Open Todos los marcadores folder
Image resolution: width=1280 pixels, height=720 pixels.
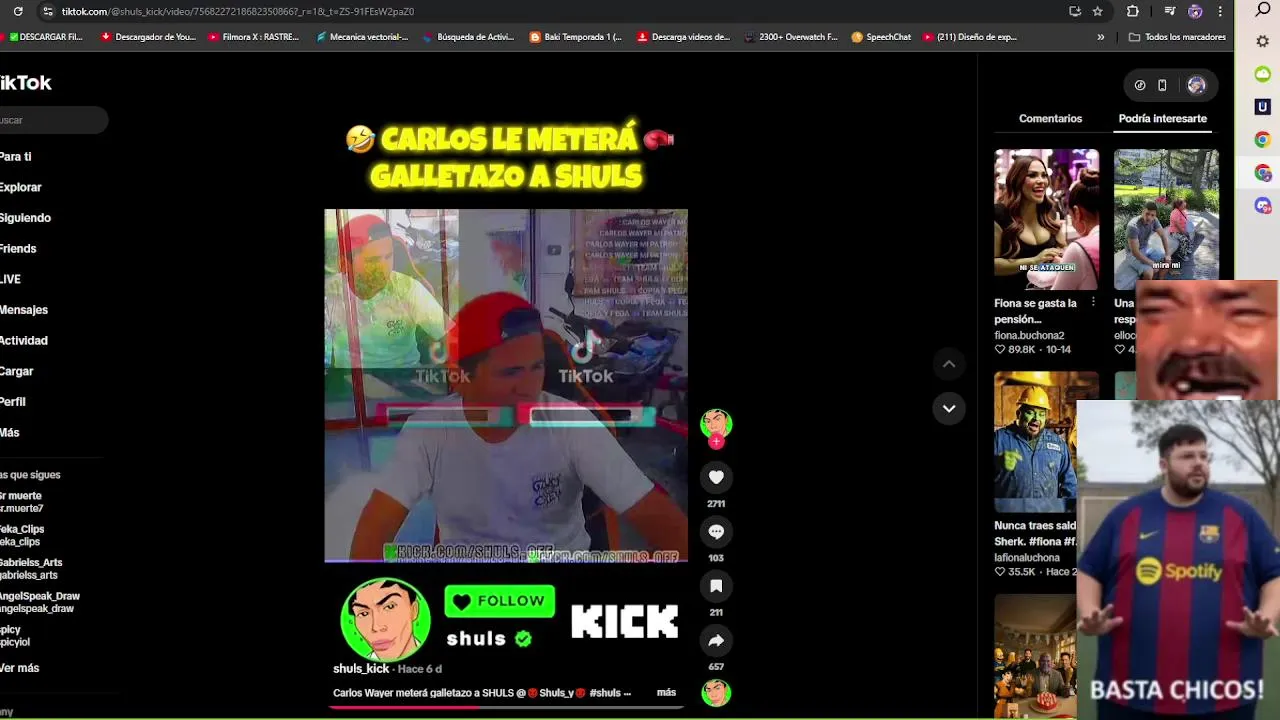(x=1177, y=37)
